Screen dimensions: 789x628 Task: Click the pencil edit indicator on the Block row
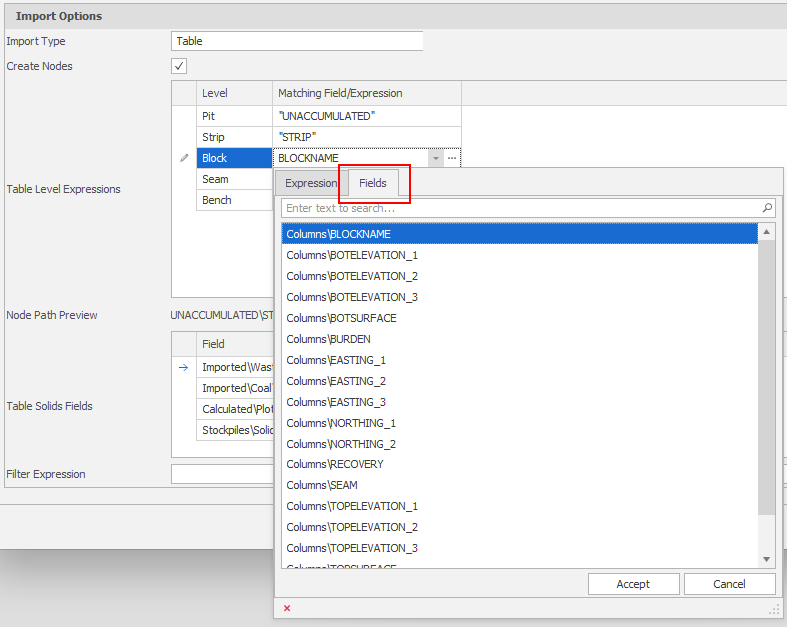[x=183, y=158]
